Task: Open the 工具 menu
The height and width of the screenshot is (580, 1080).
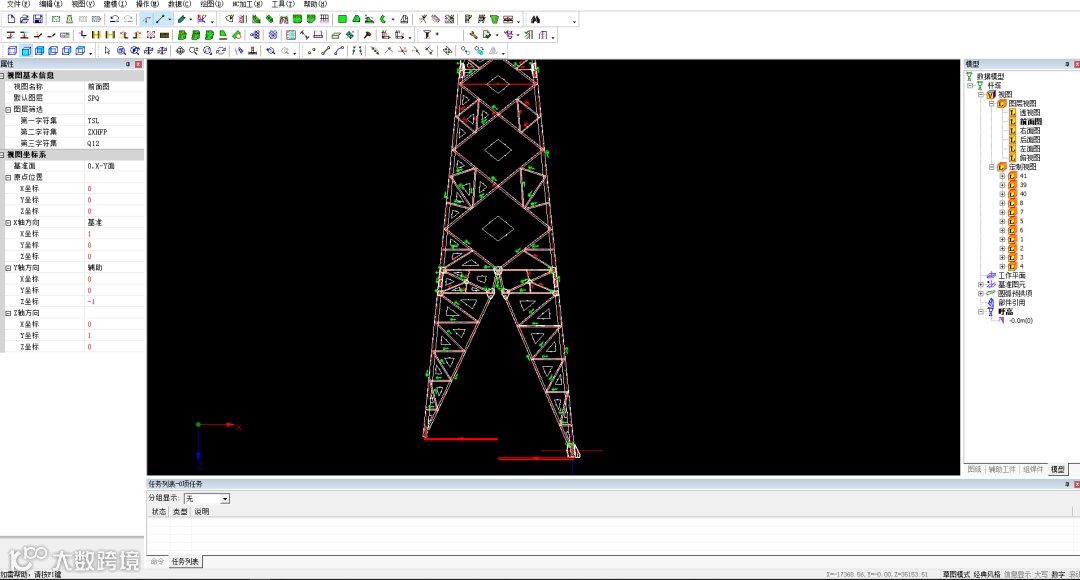Action: click(282, 4)
